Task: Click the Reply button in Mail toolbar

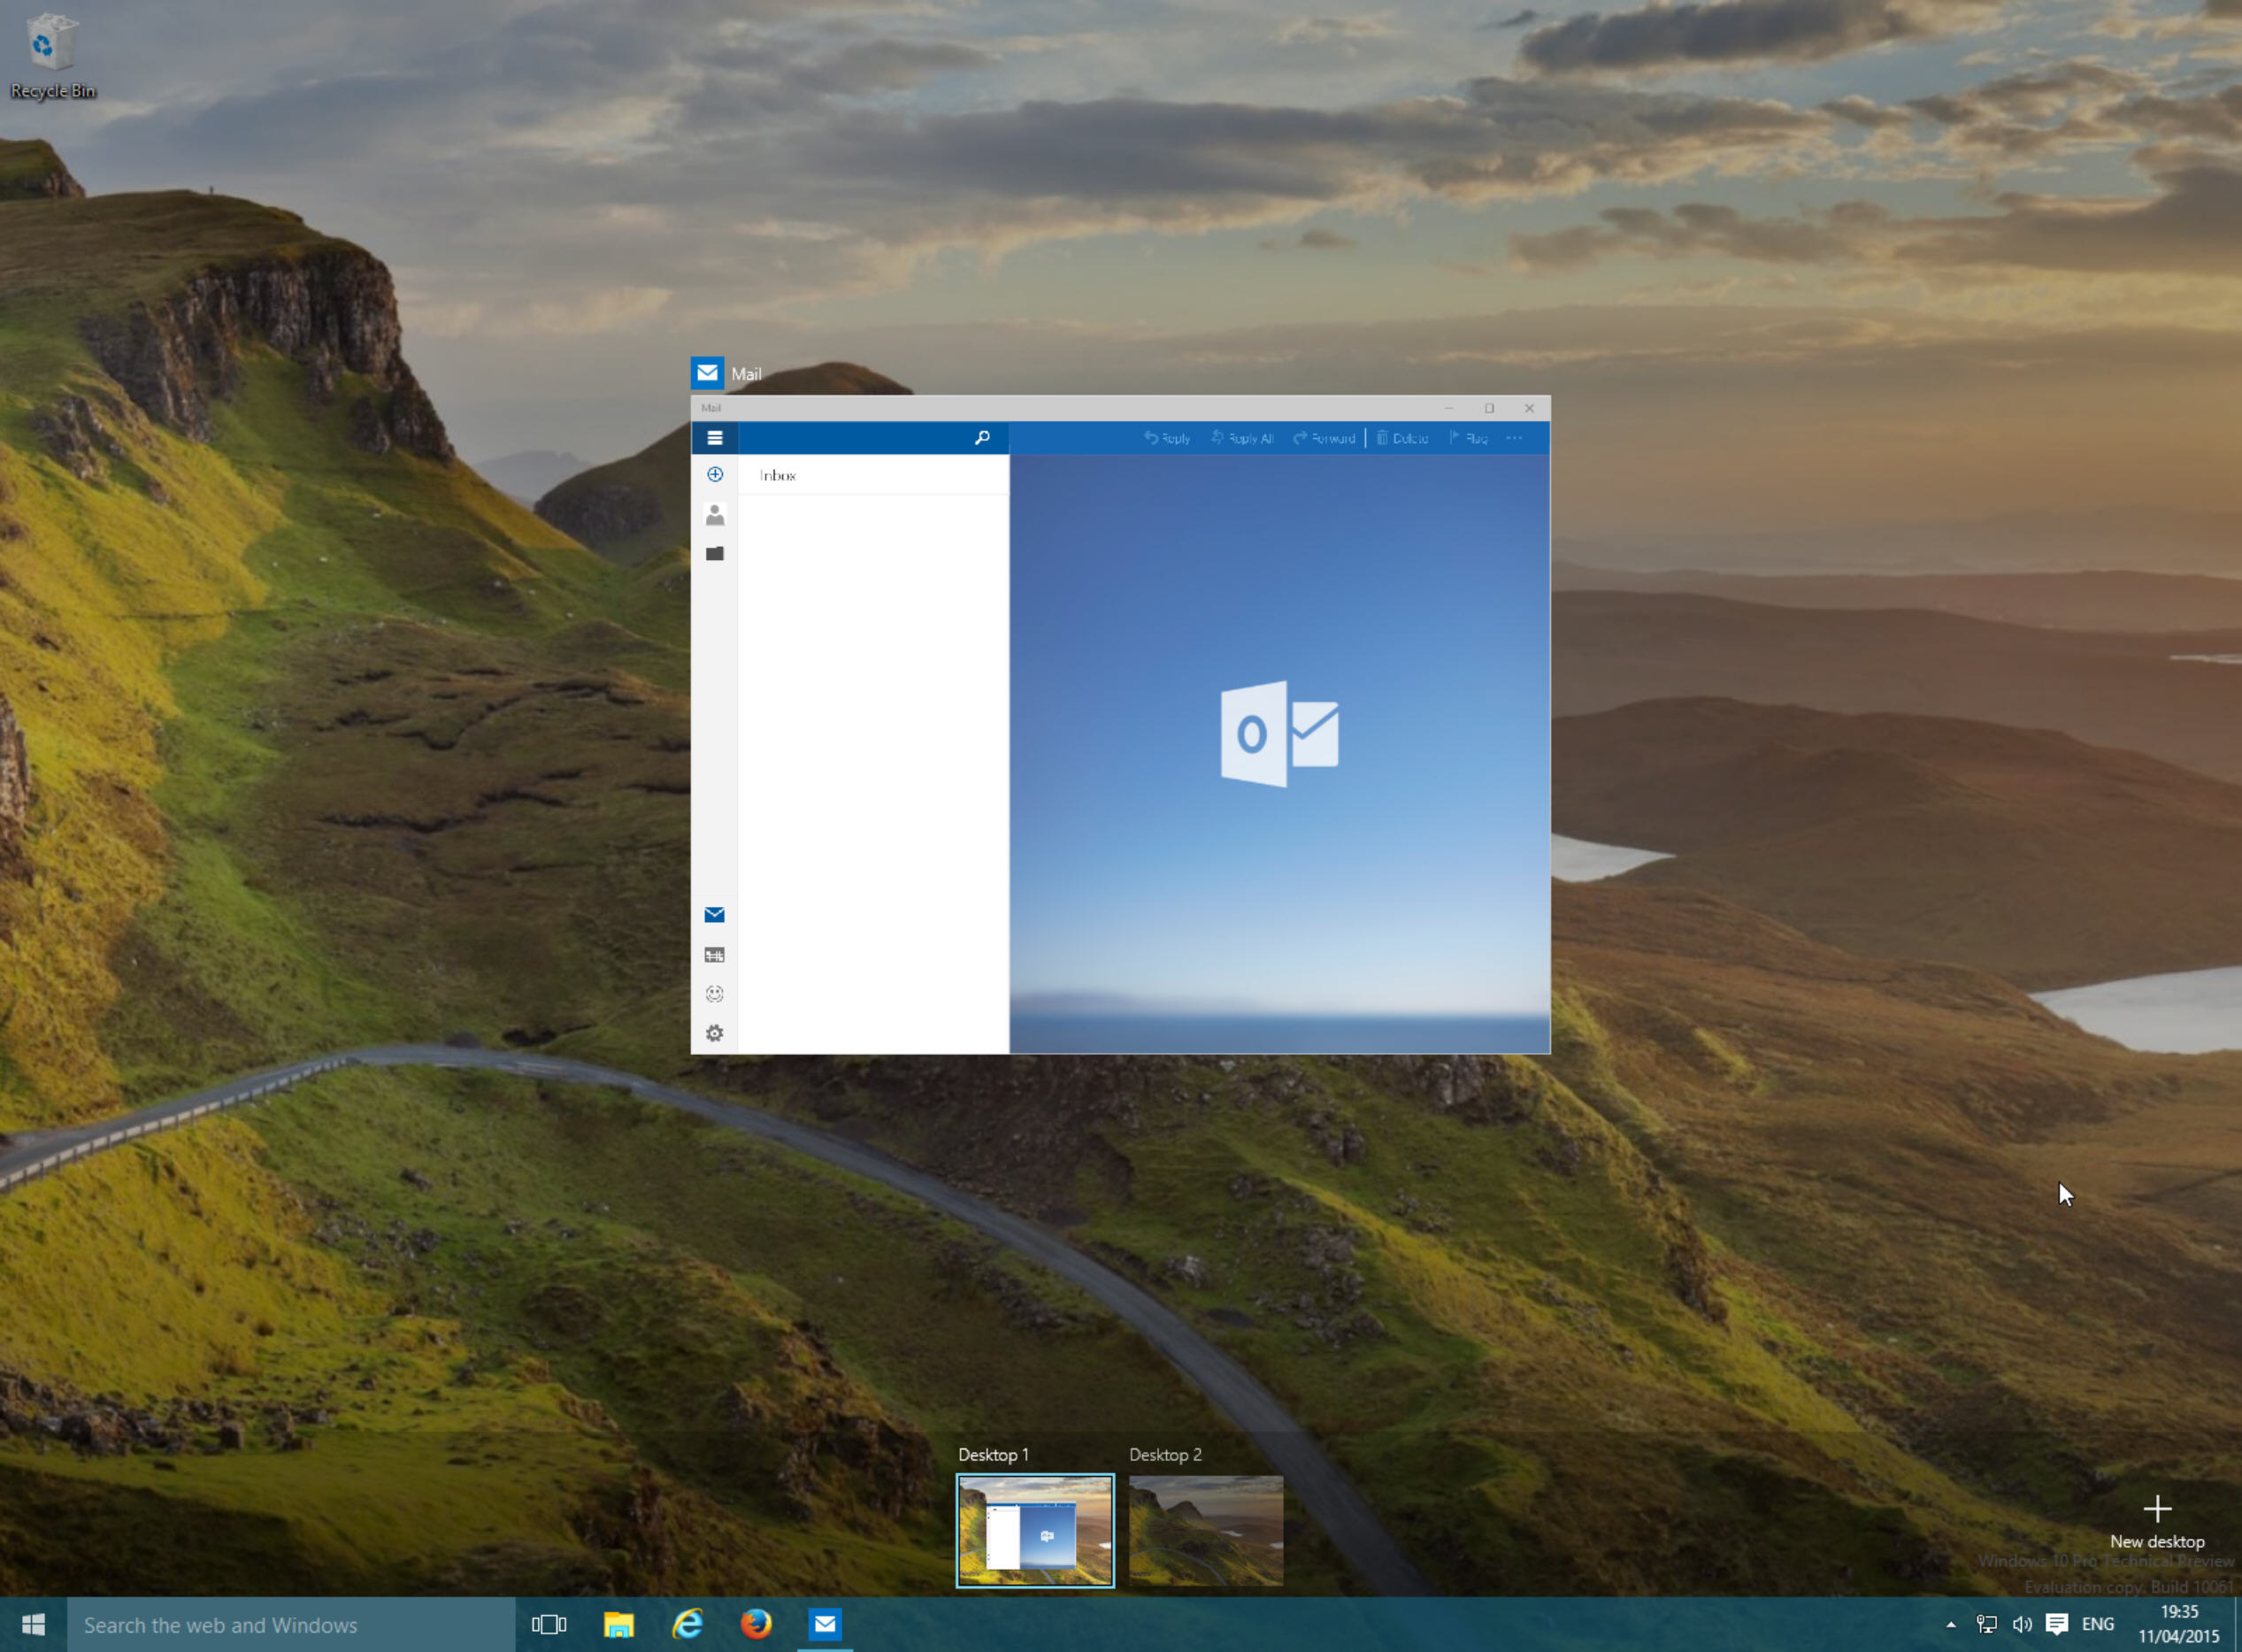Action: pyautogui.click(x=1164, y=439)
